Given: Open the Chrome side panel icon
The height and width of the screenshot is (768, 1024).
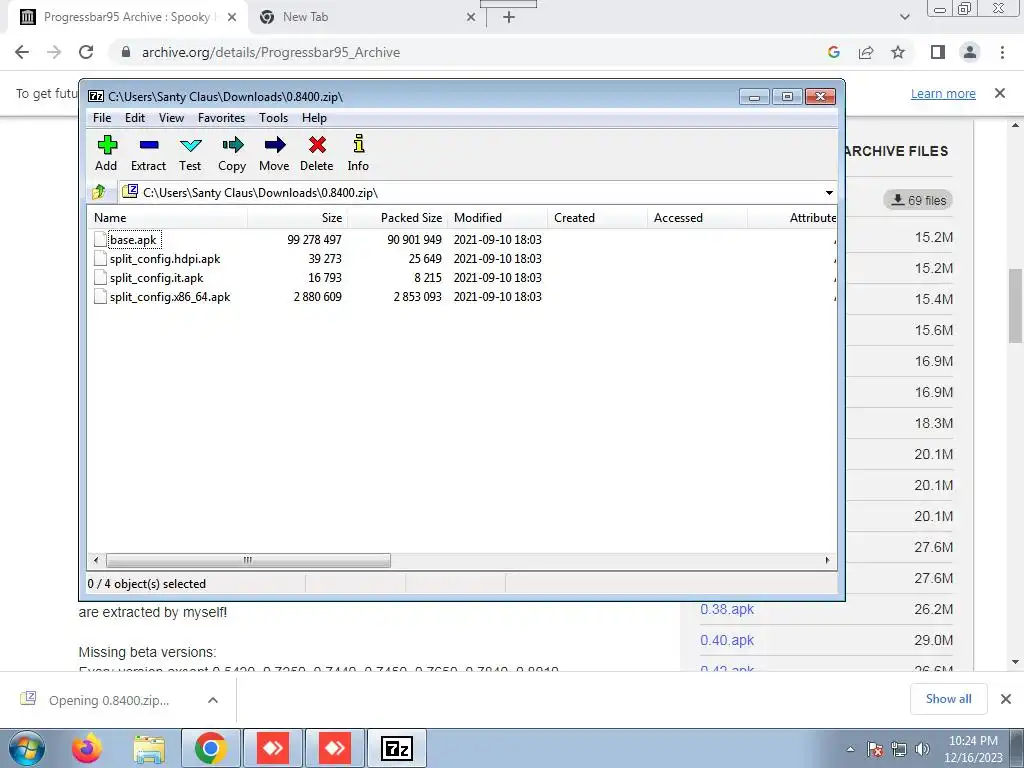Looking at the screenshot, I should pos(938,52).
